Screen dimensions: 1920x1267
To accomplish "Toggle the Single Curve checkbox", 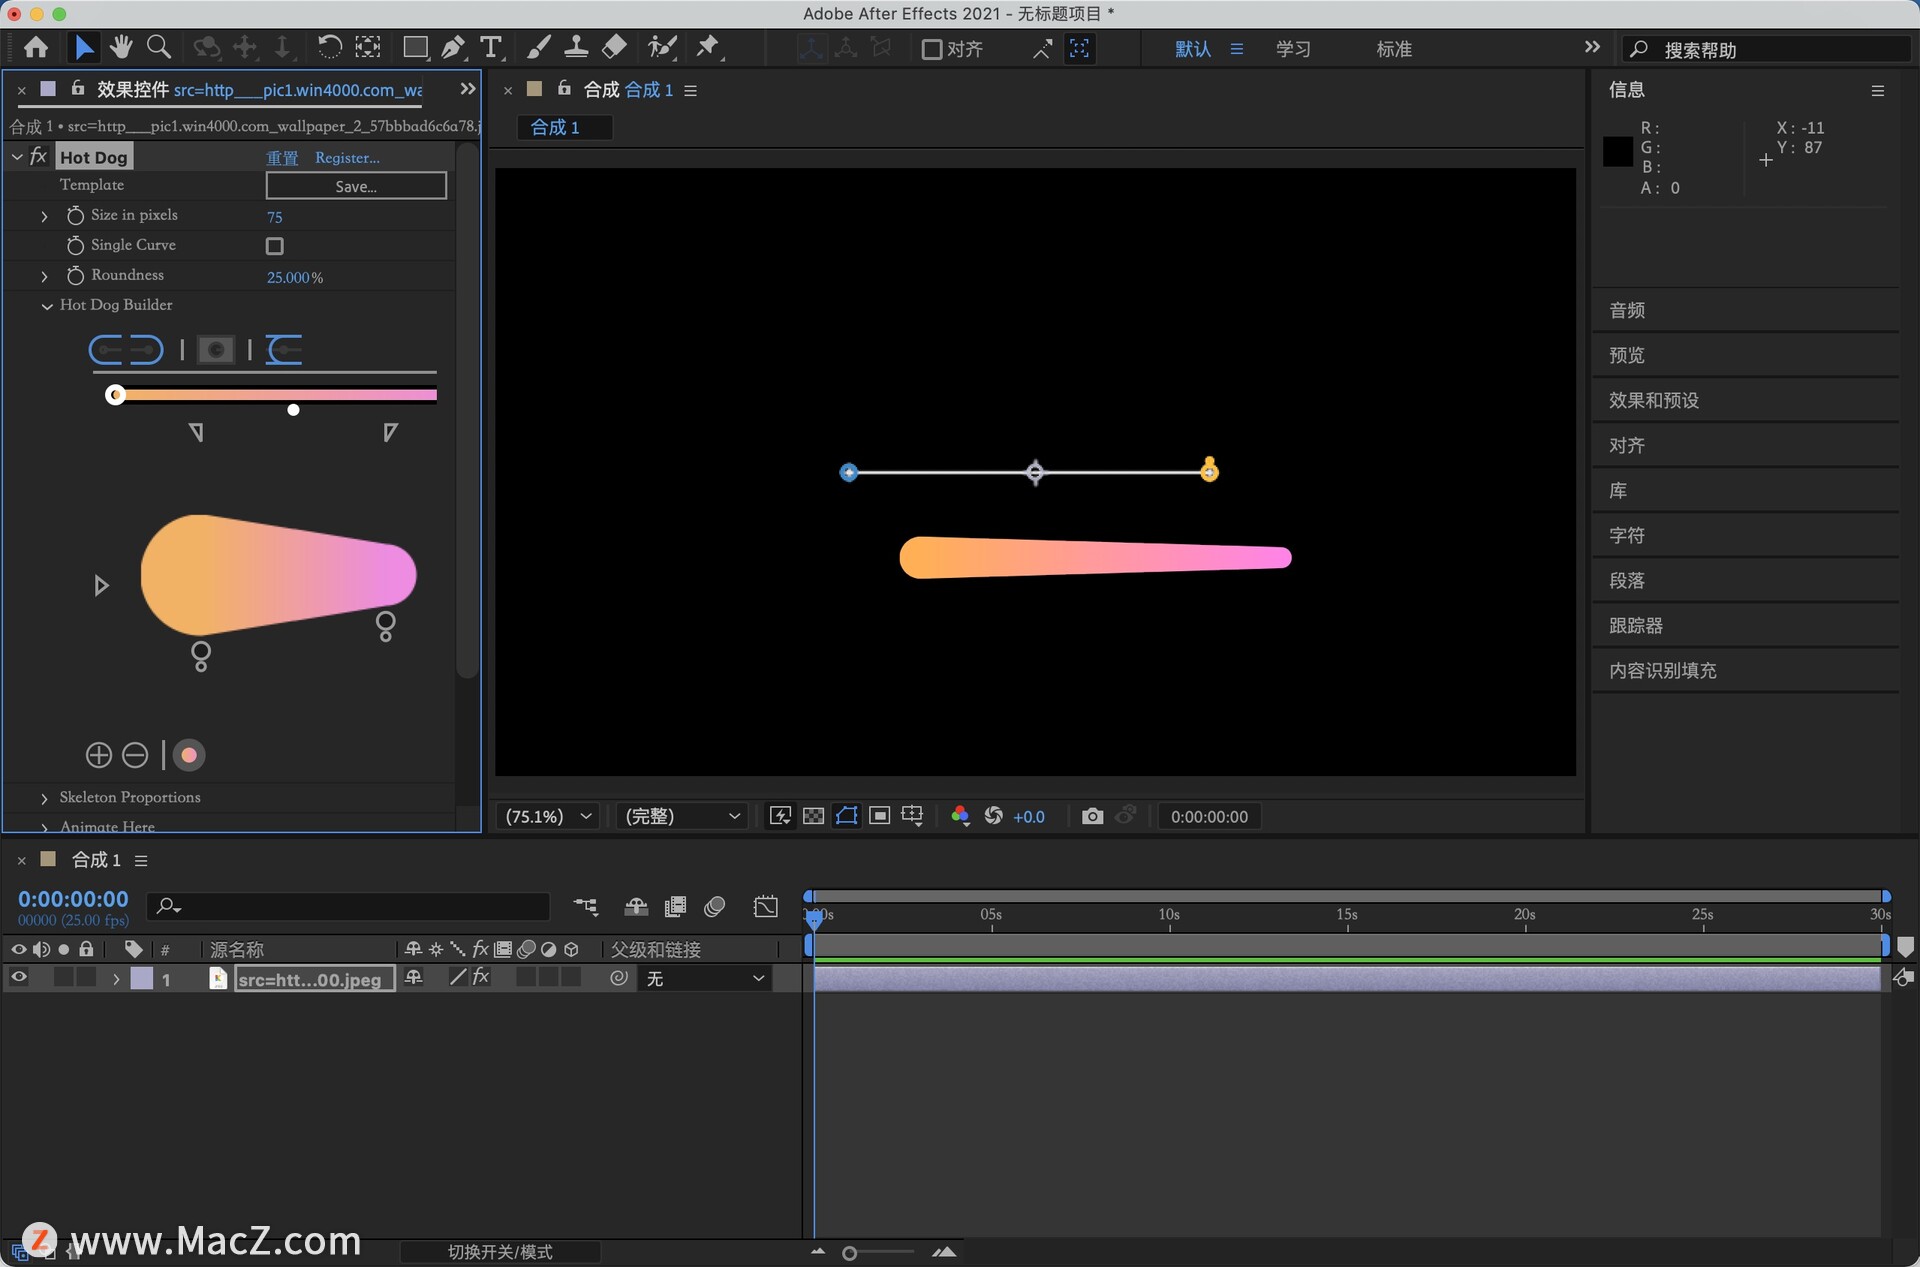I will coord(275,246).
